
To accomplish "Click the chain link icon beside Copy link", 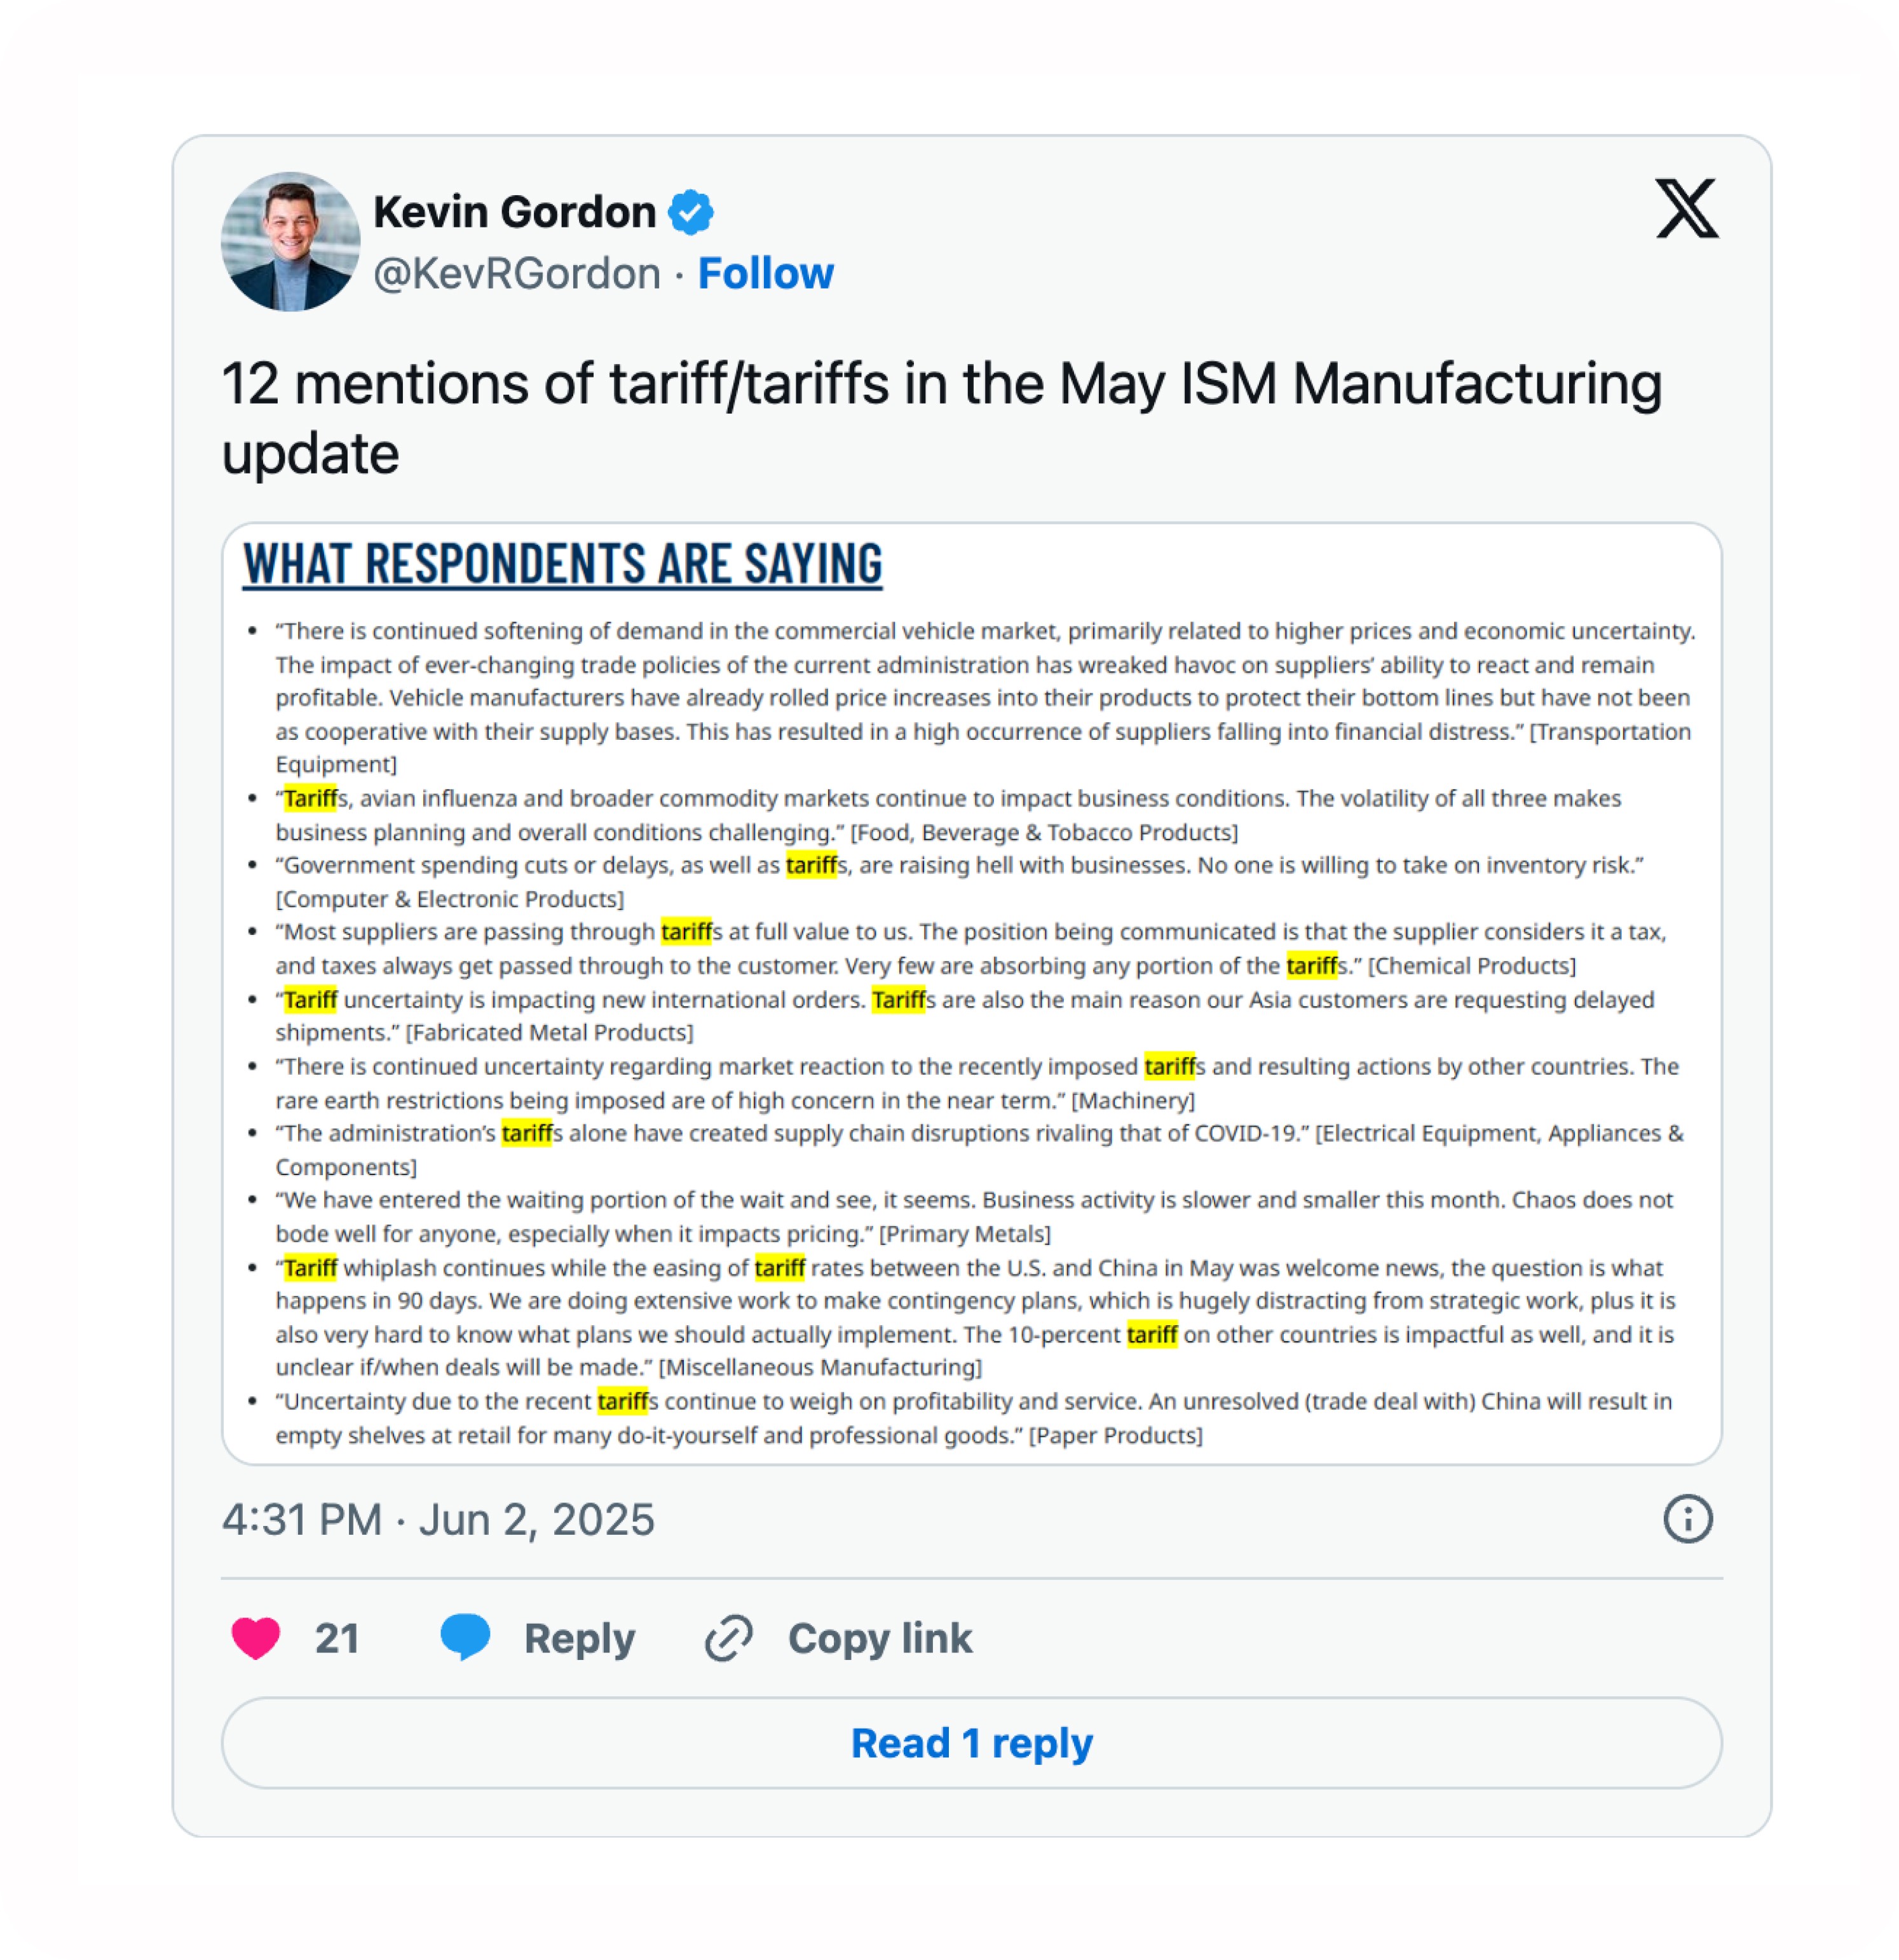I will tap(729, 1638).
